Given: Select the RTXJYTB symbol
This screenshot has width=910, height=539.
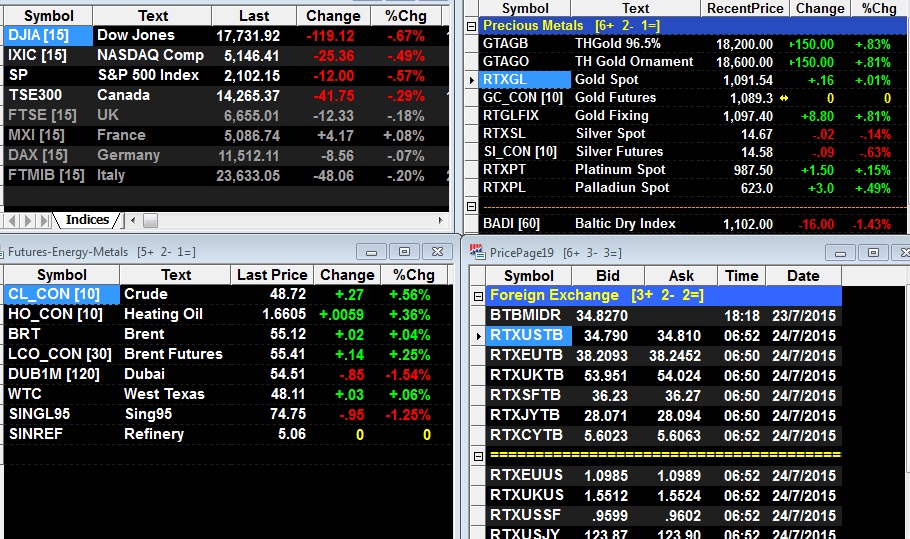Looking at the screenshot, I should tap(528, 415).
